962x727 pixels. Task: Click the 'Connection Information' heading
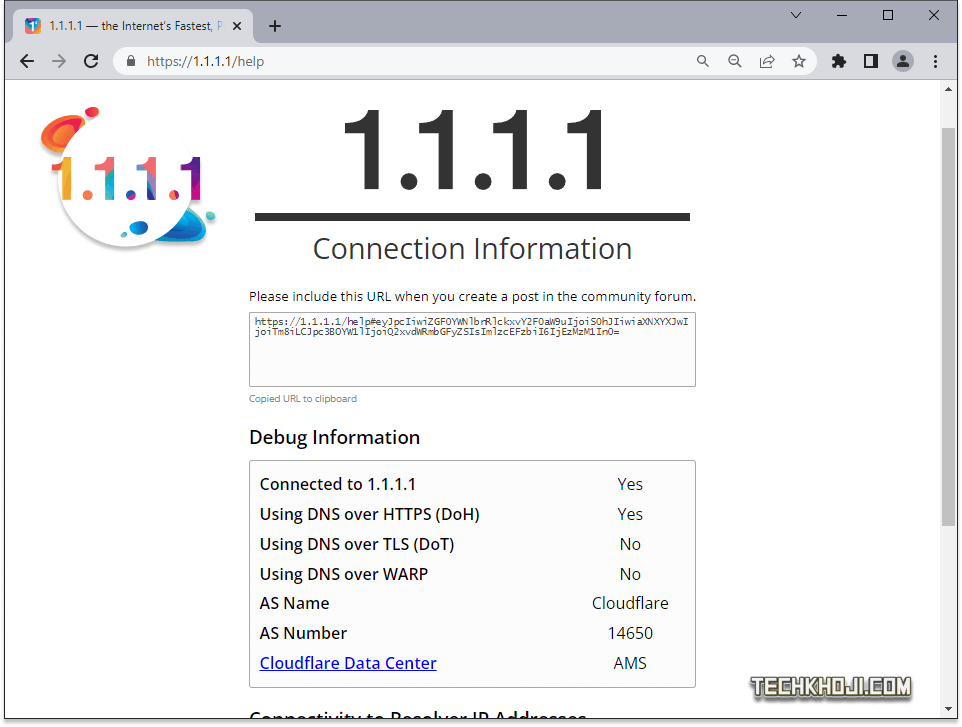click(x=472, y=249)
